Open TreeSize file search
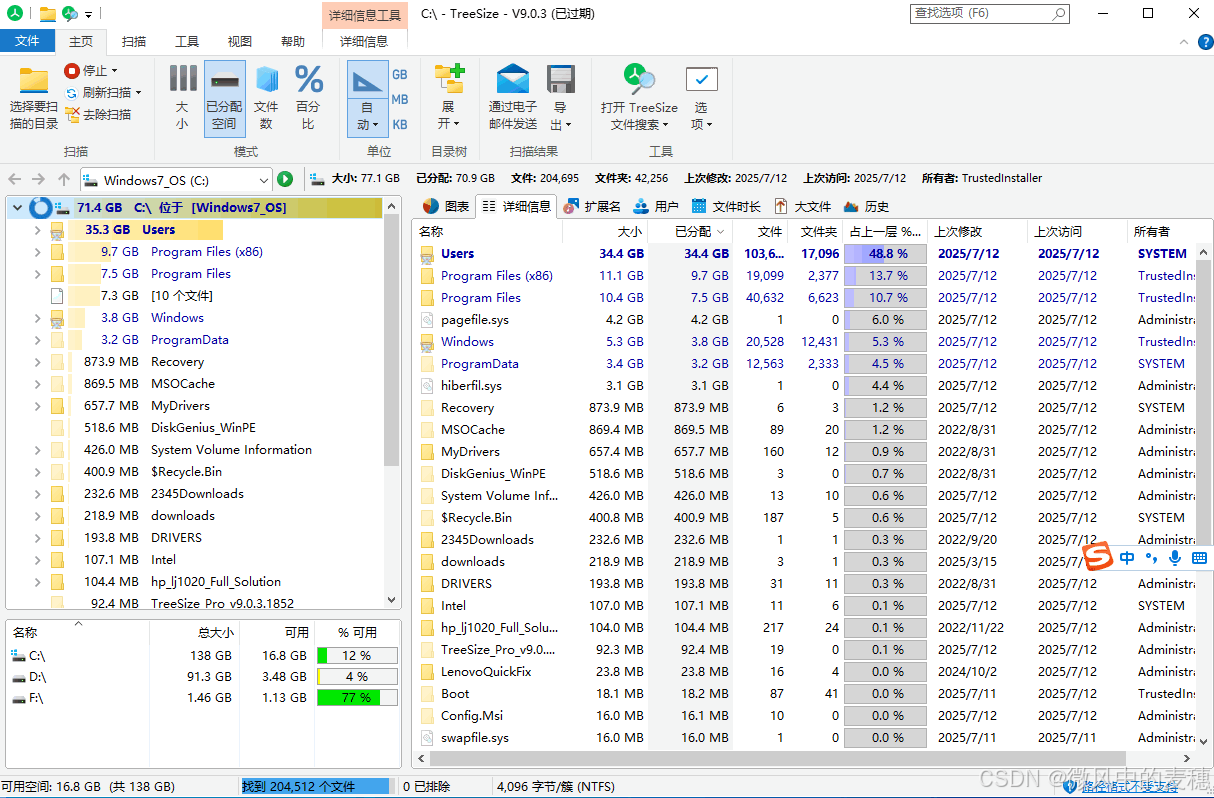 (639, 99)
